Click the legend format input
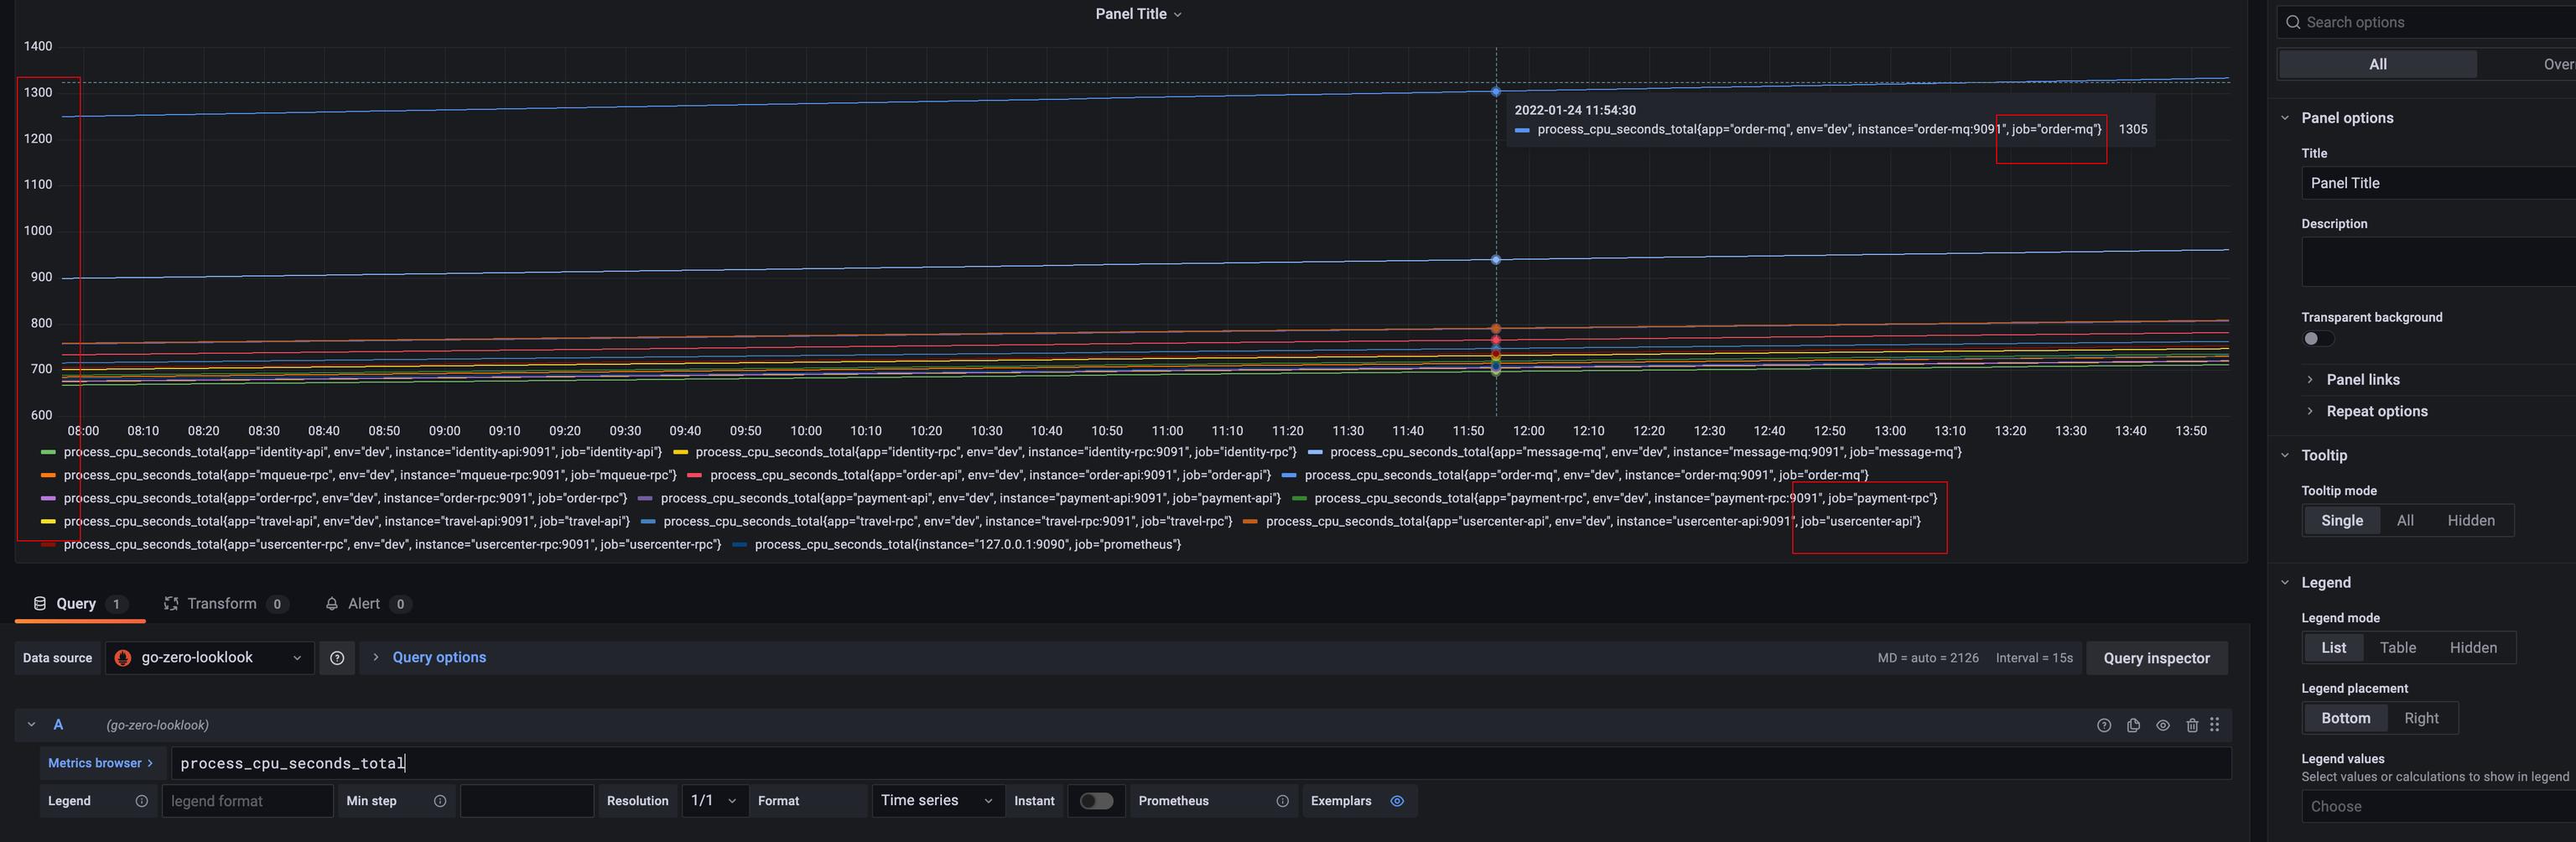2576x842 pixels. (247, 801)
